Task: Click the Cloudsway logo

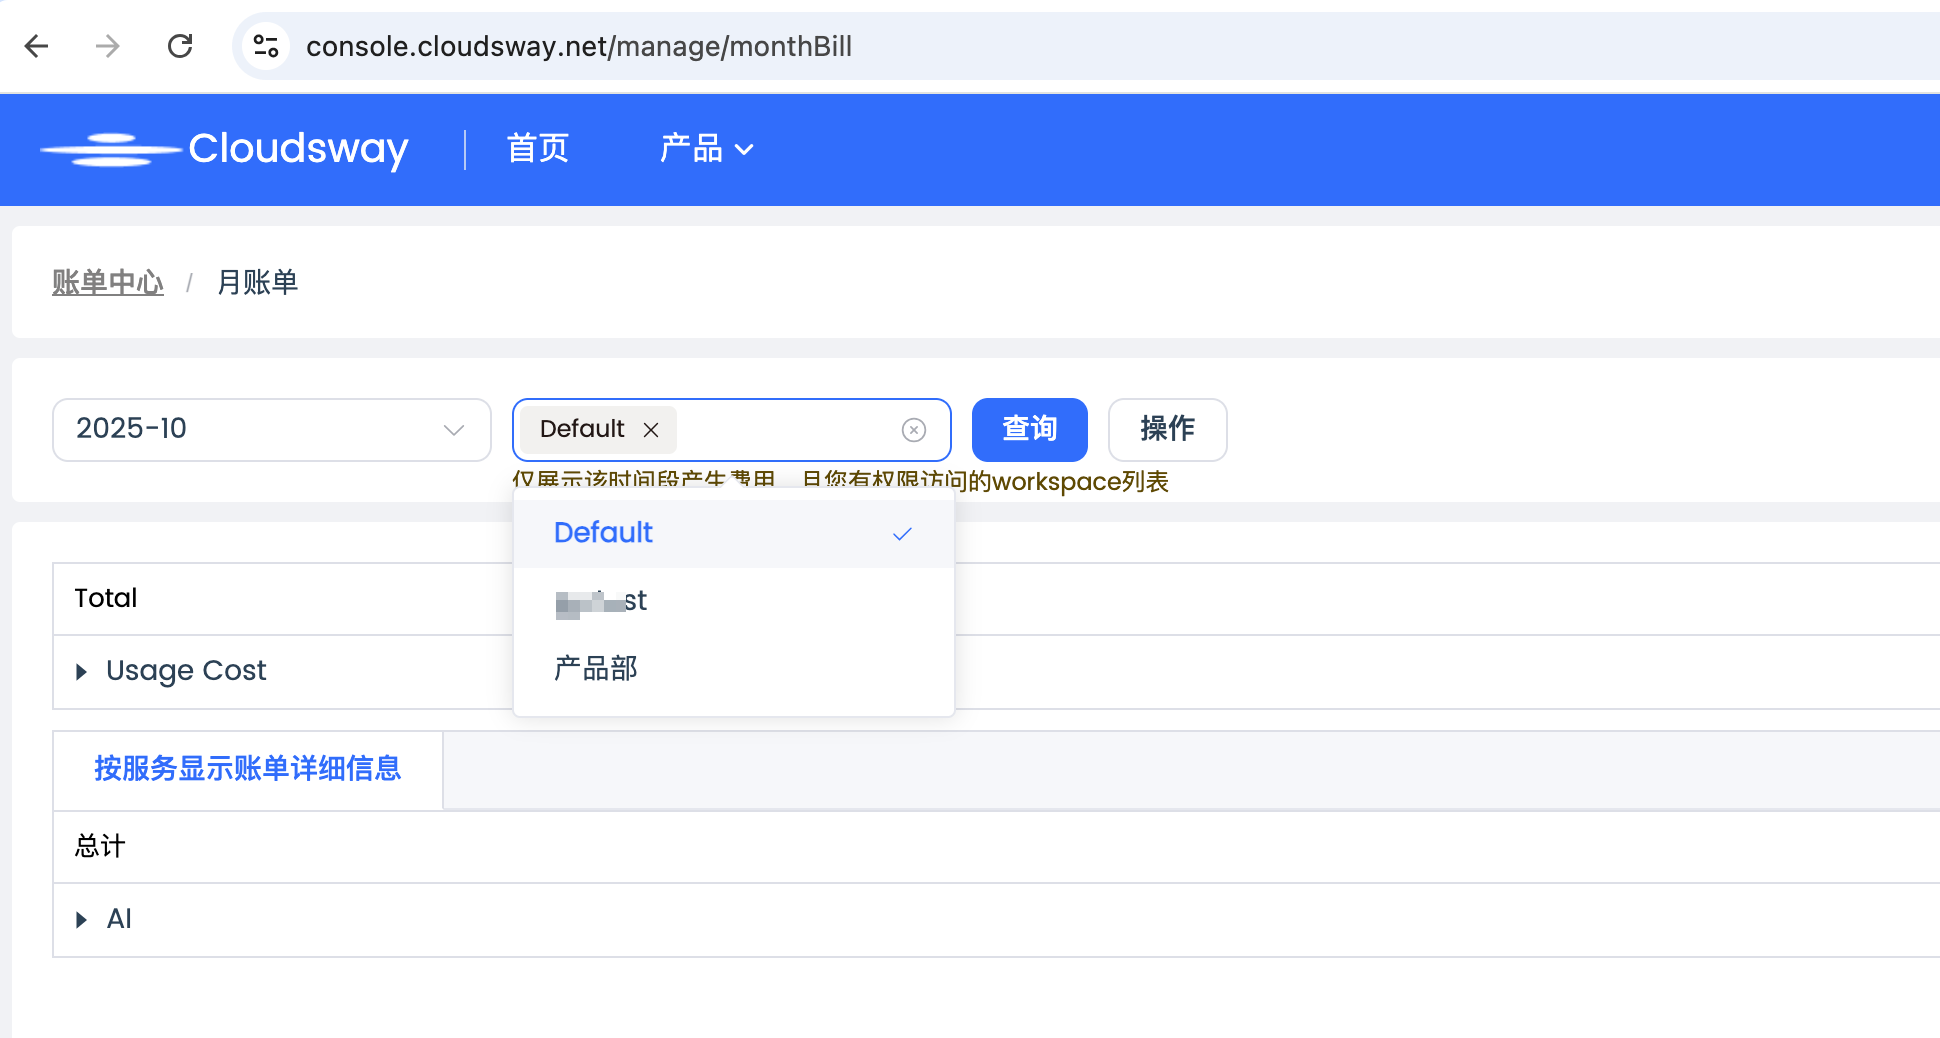Action: [225, 148]
